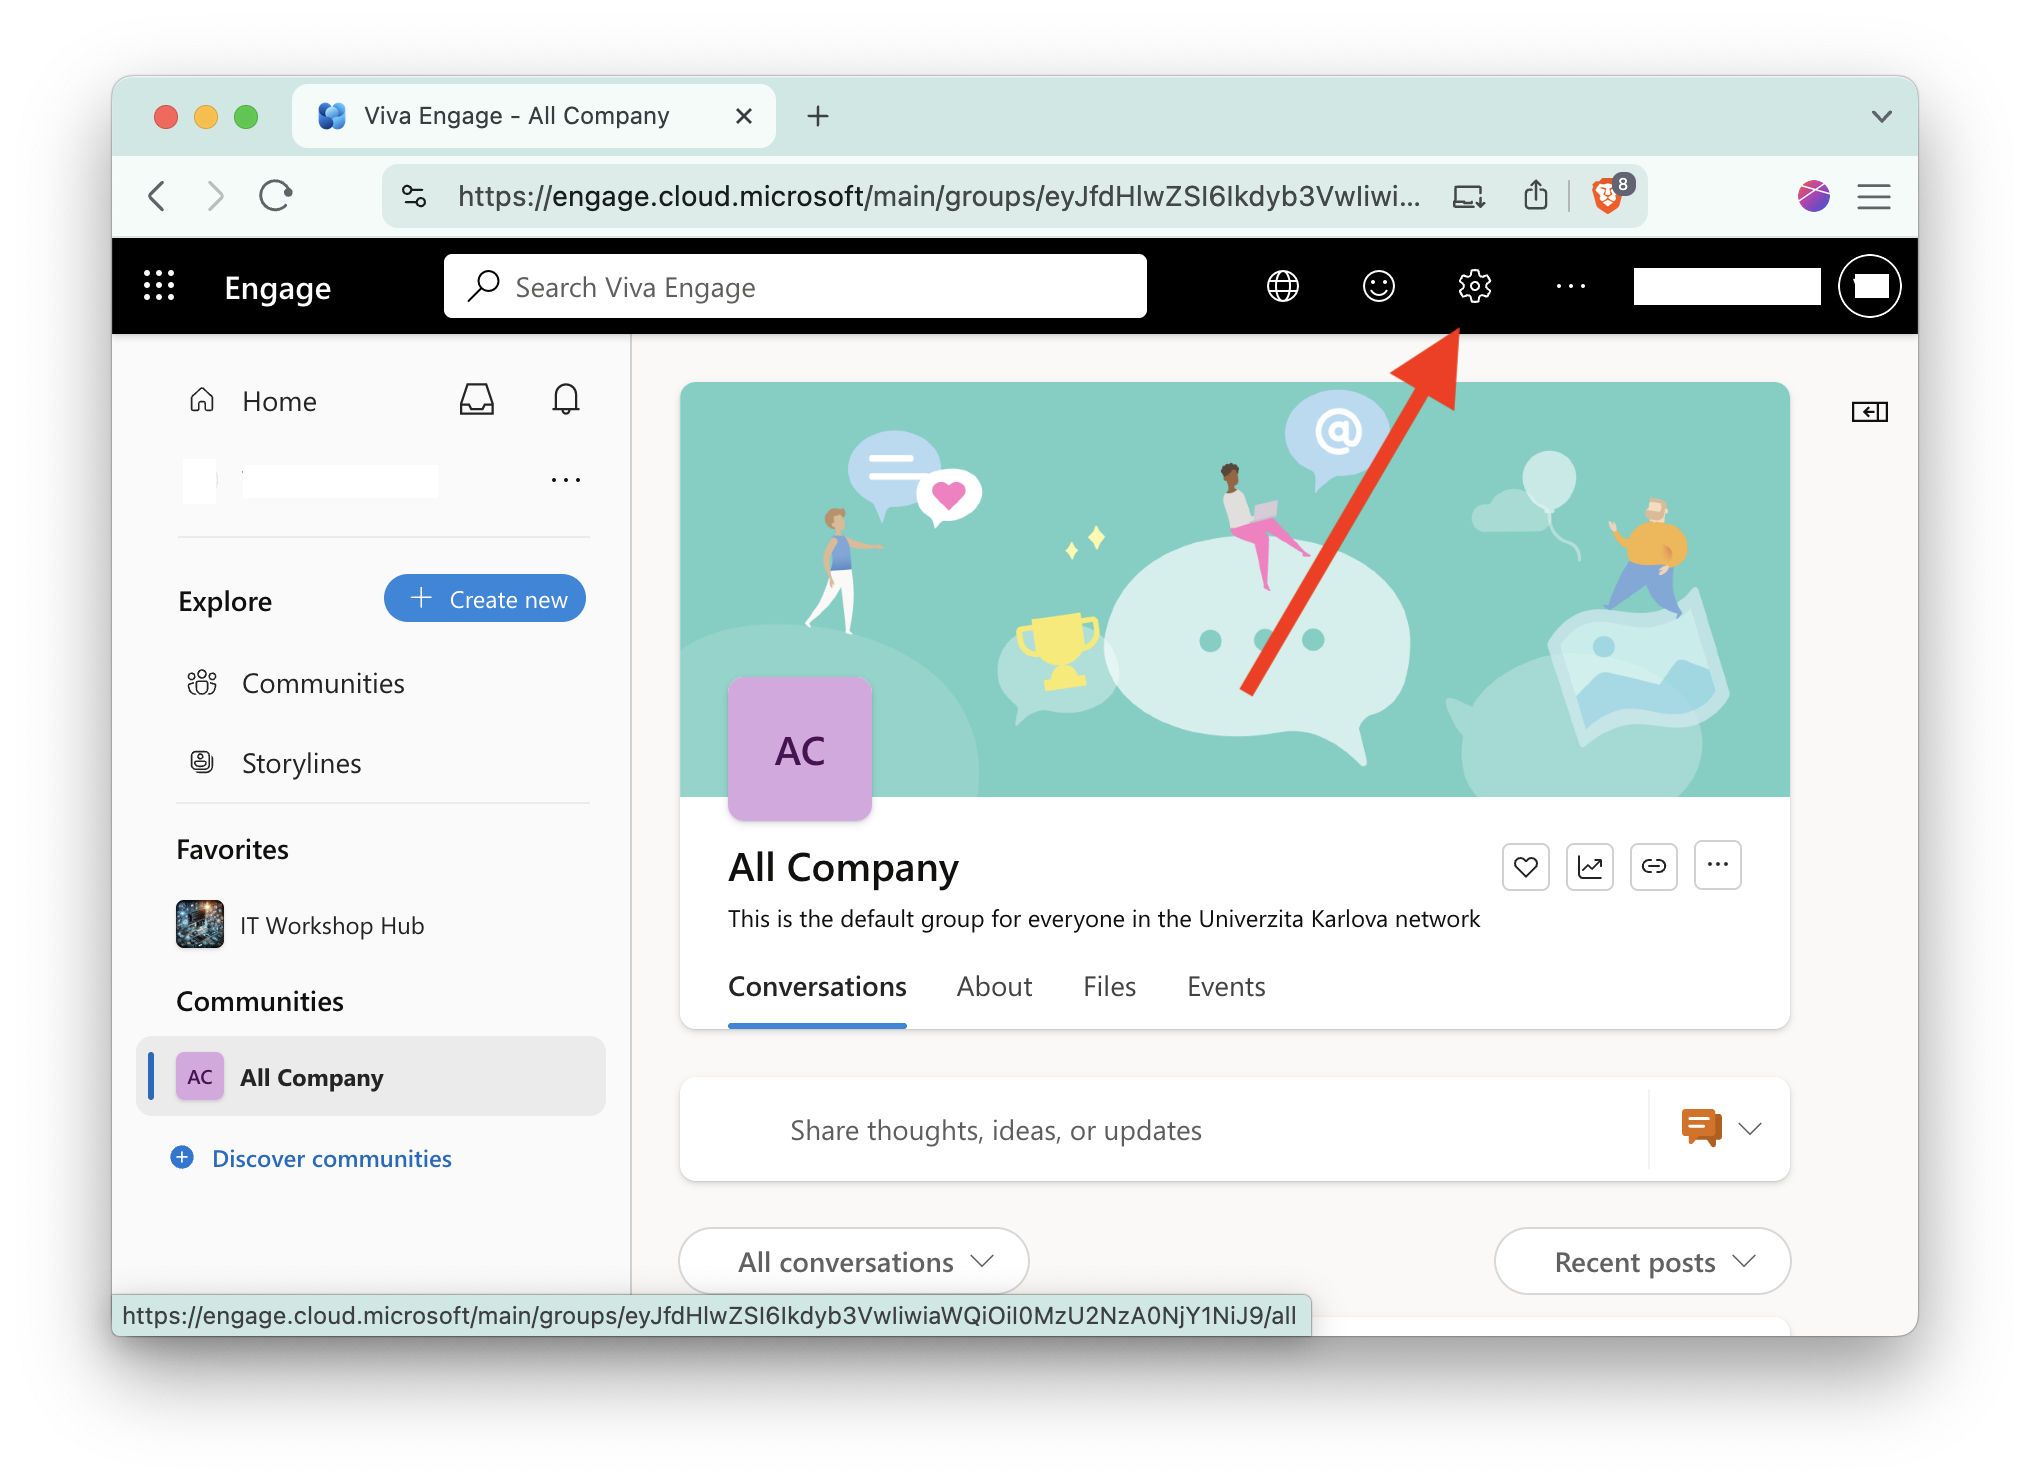The width and height of the screenshot is (2030, 1484).
Task: Focus the Search Viva Engage field
Action: (795, 287)
